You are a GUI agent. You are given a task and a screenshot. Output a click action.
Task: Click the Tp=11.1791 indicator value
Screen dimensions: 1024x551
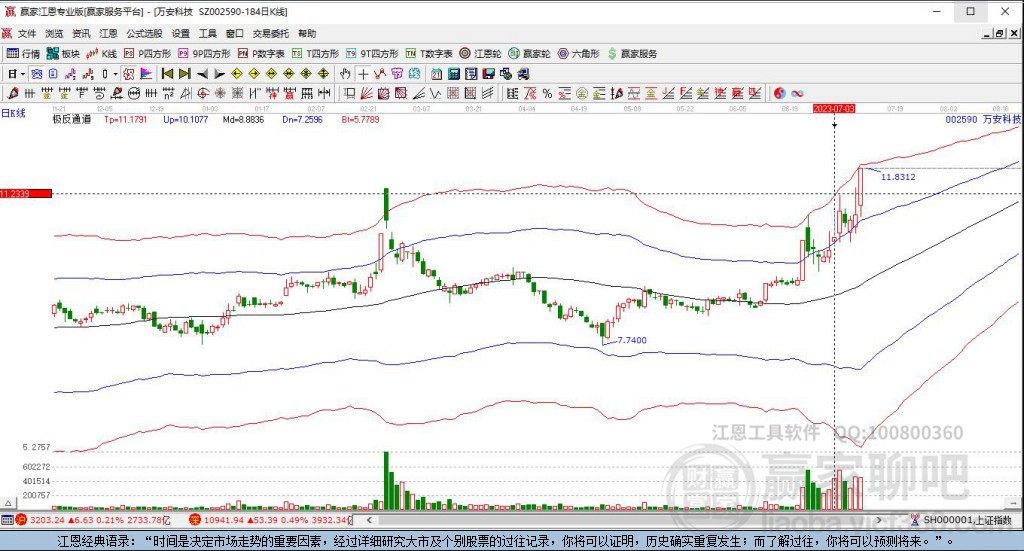[x=125, y=119]
